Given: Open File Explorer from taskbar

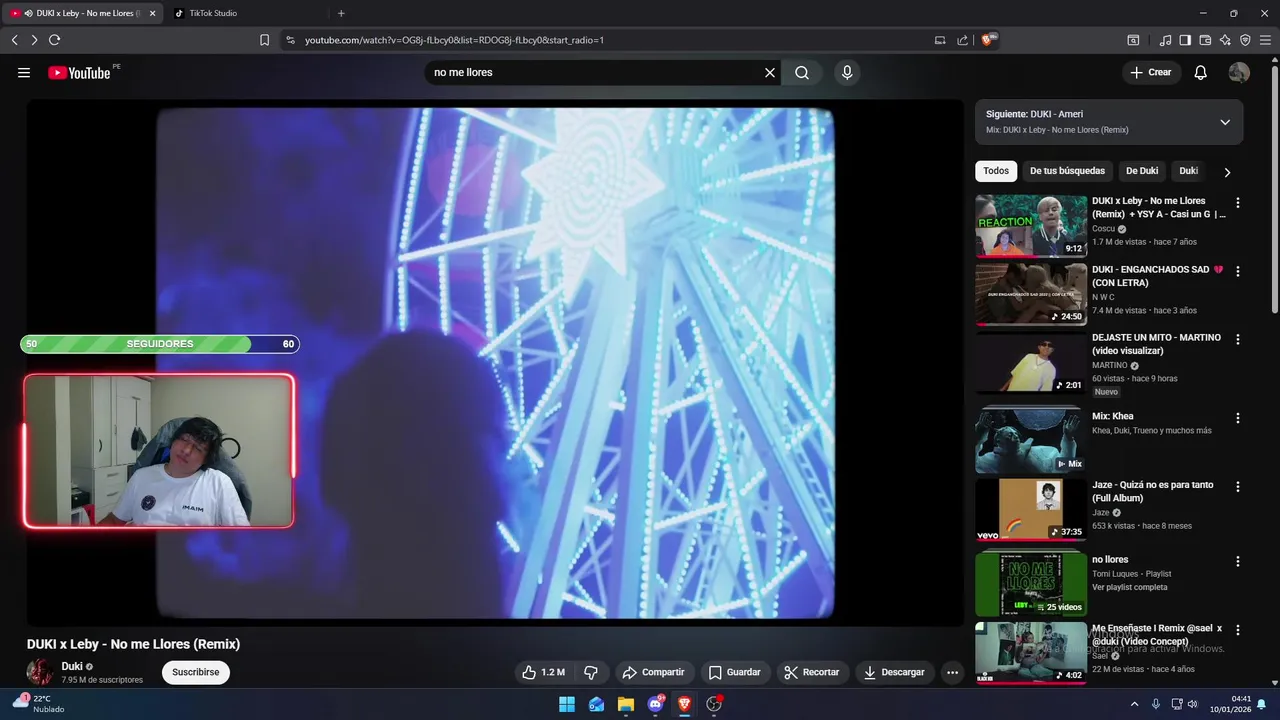Looking at the screenshot, I should click(x=626, y=704).
